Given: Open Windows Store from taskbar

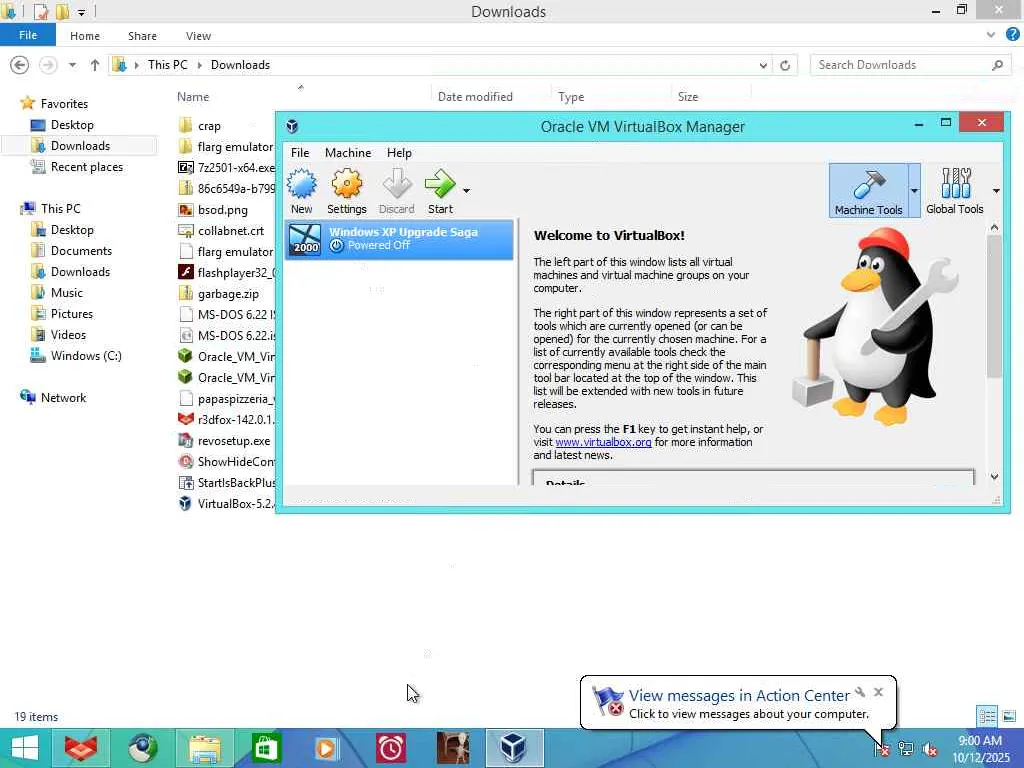Looking at the screenshot, I should click(266, 748).
